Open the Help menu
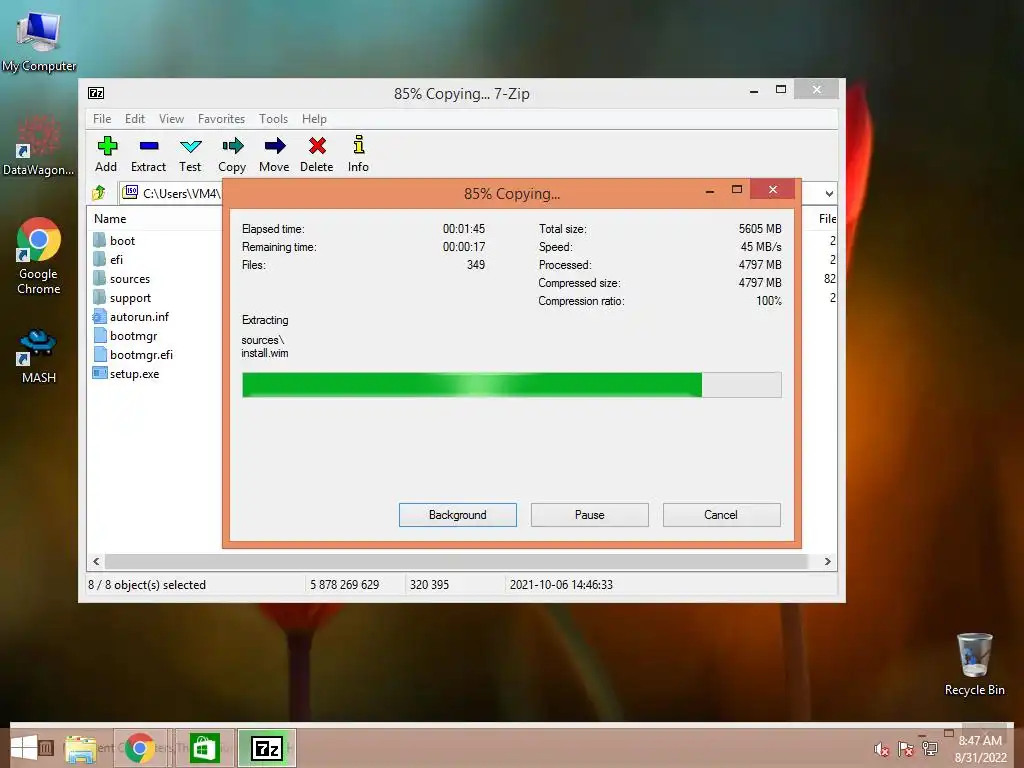Image resolution: width=1024 pixels, height=768 pixels. [x=314, y=119]
